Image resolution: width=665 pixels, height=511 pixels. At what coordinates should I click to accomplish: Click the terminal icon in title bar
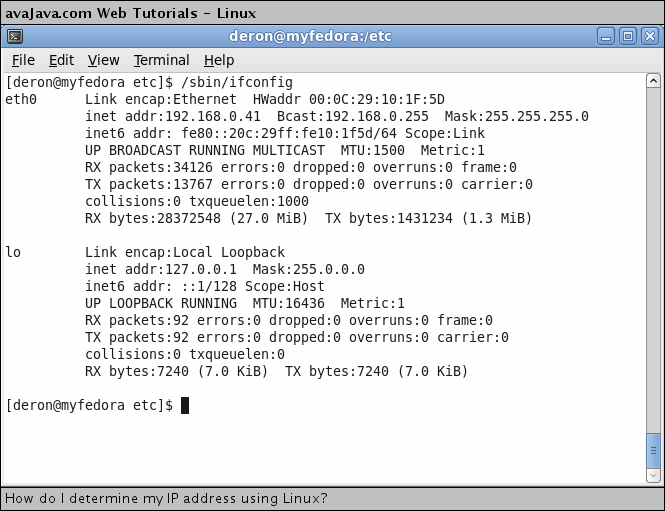pyautogui.click(x=15, y=36)
